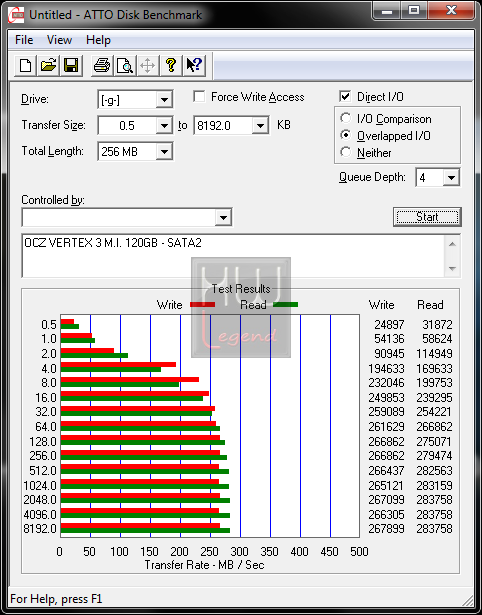
Task: Open the View menu
Action: click(x=59, y=40)
